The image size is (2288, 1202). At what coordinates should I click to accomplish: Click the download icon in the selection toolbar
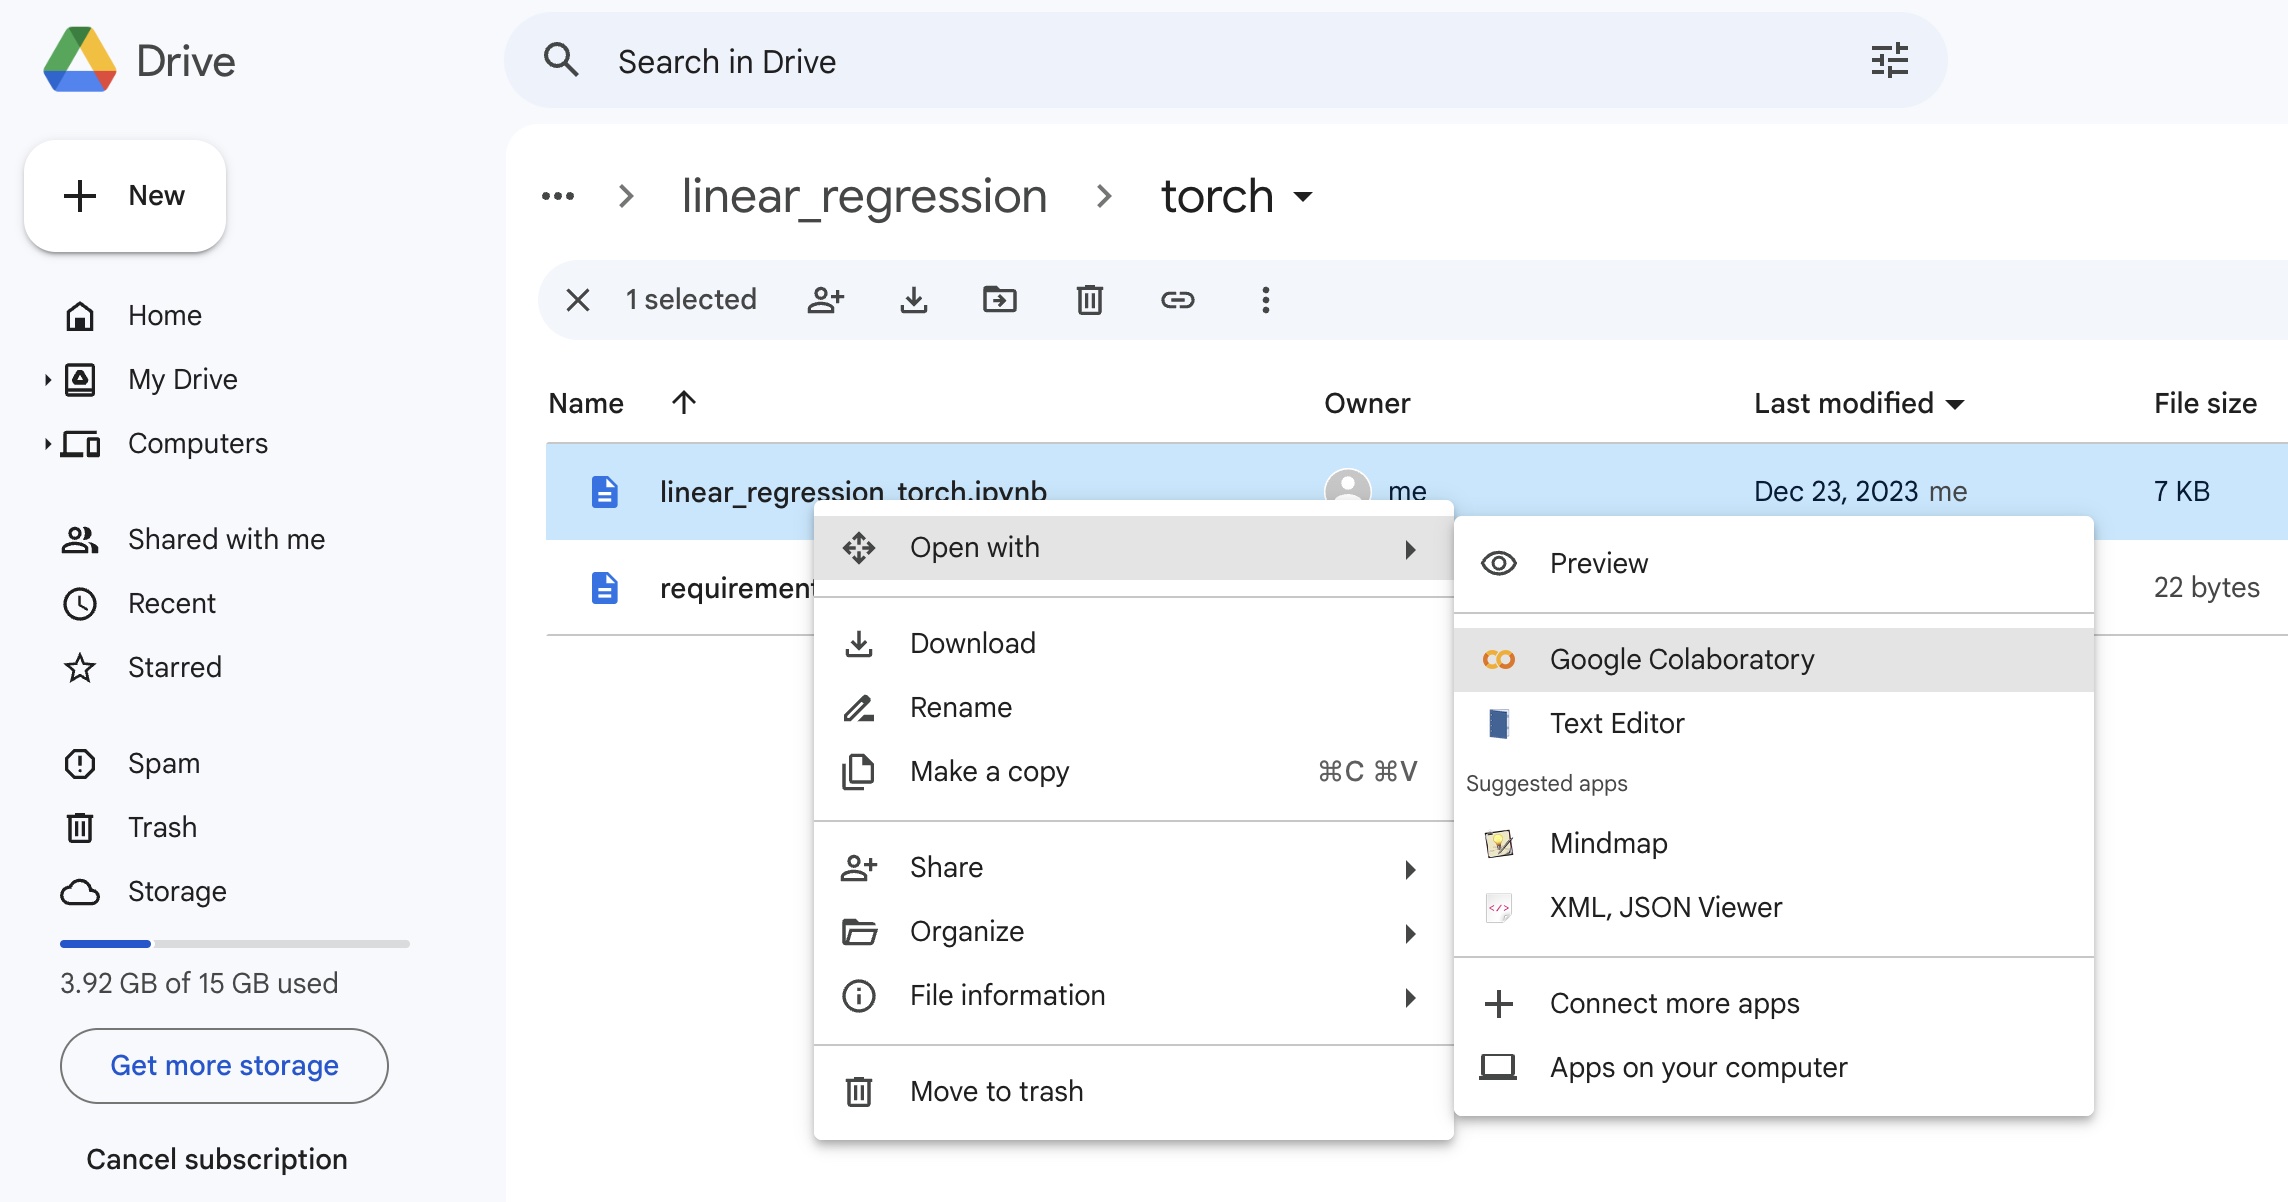[913, 300]
